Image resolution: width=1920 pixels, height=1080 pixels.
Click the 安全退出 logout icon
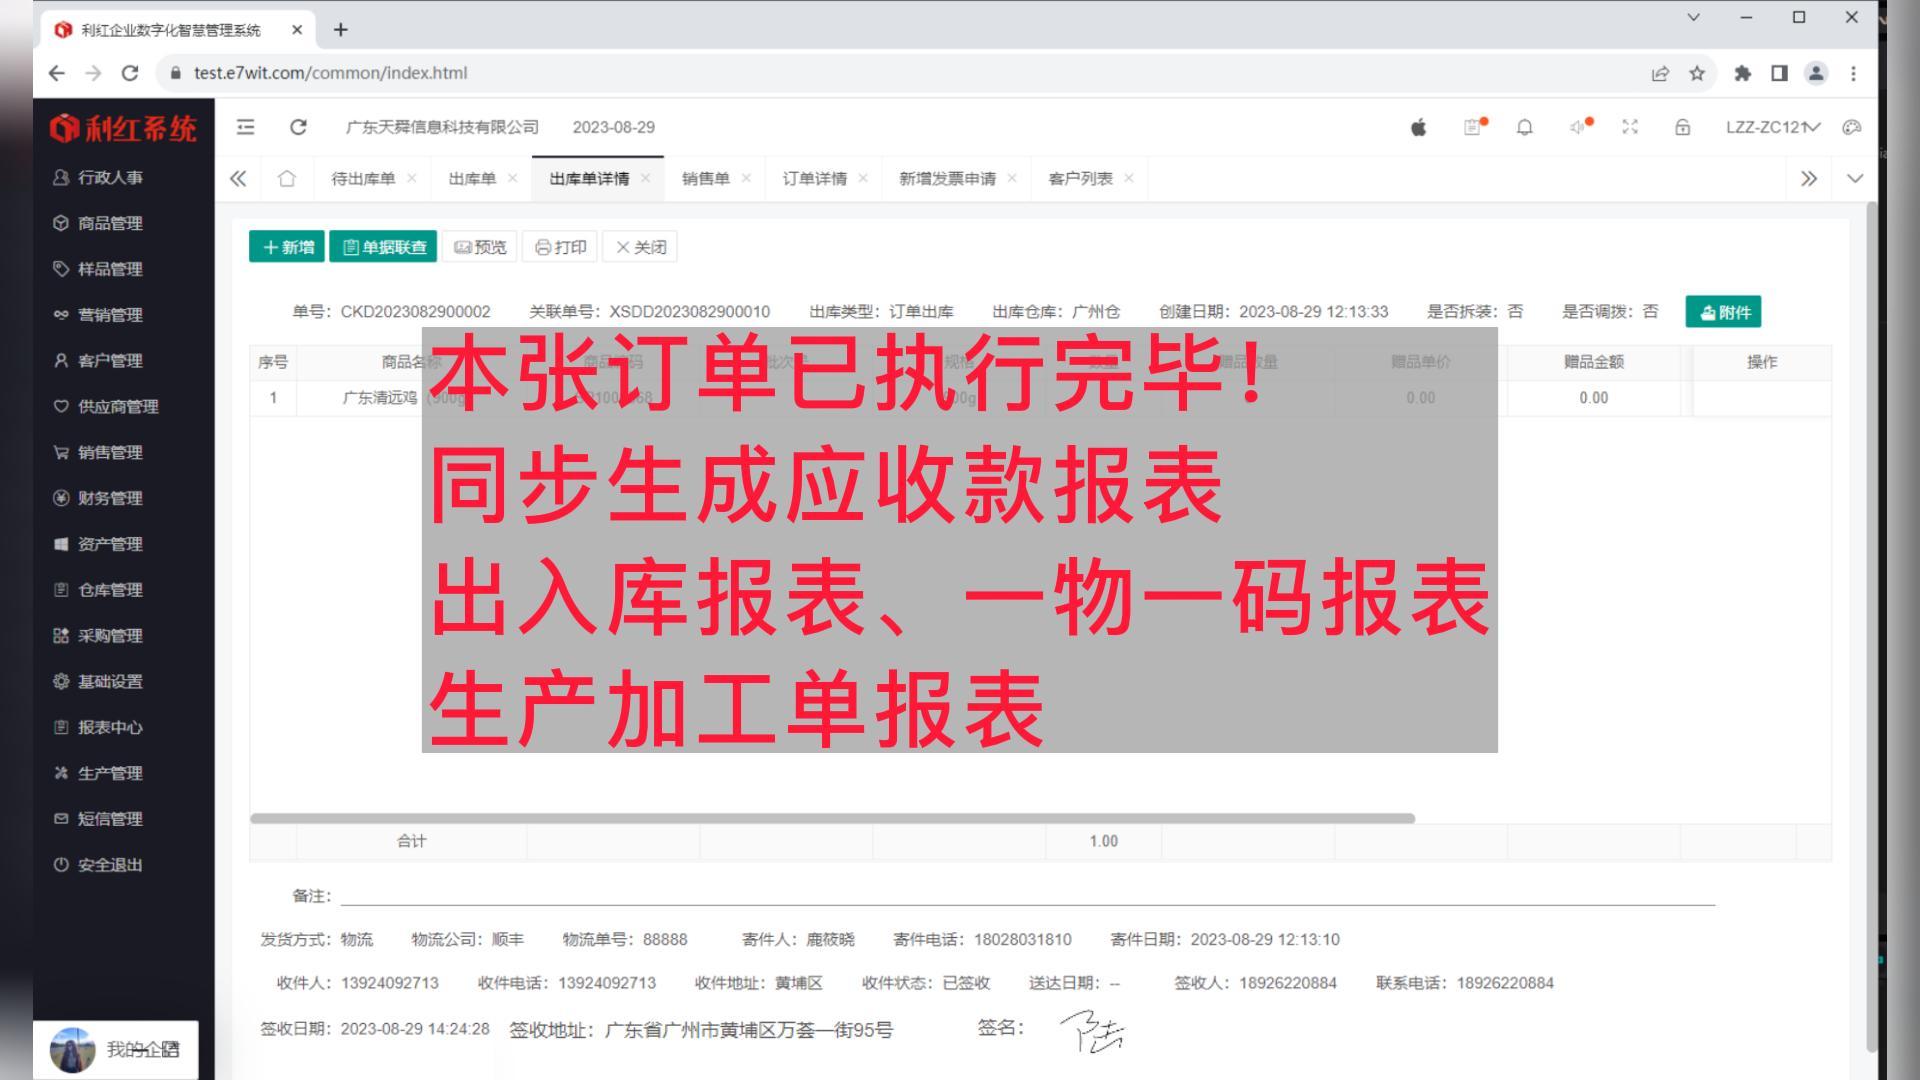click(x=60, y=865)
